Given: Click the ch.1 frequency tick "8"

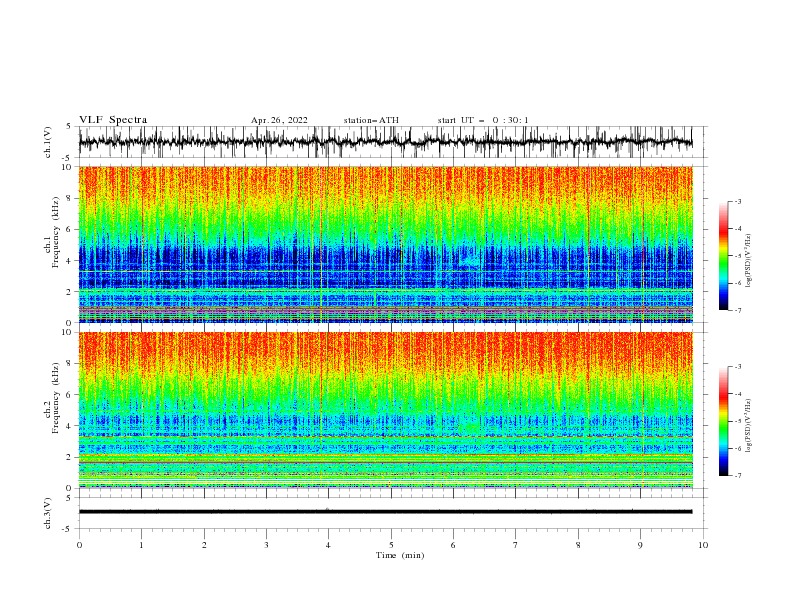Looking at the screenshot, I should (69, 198).
